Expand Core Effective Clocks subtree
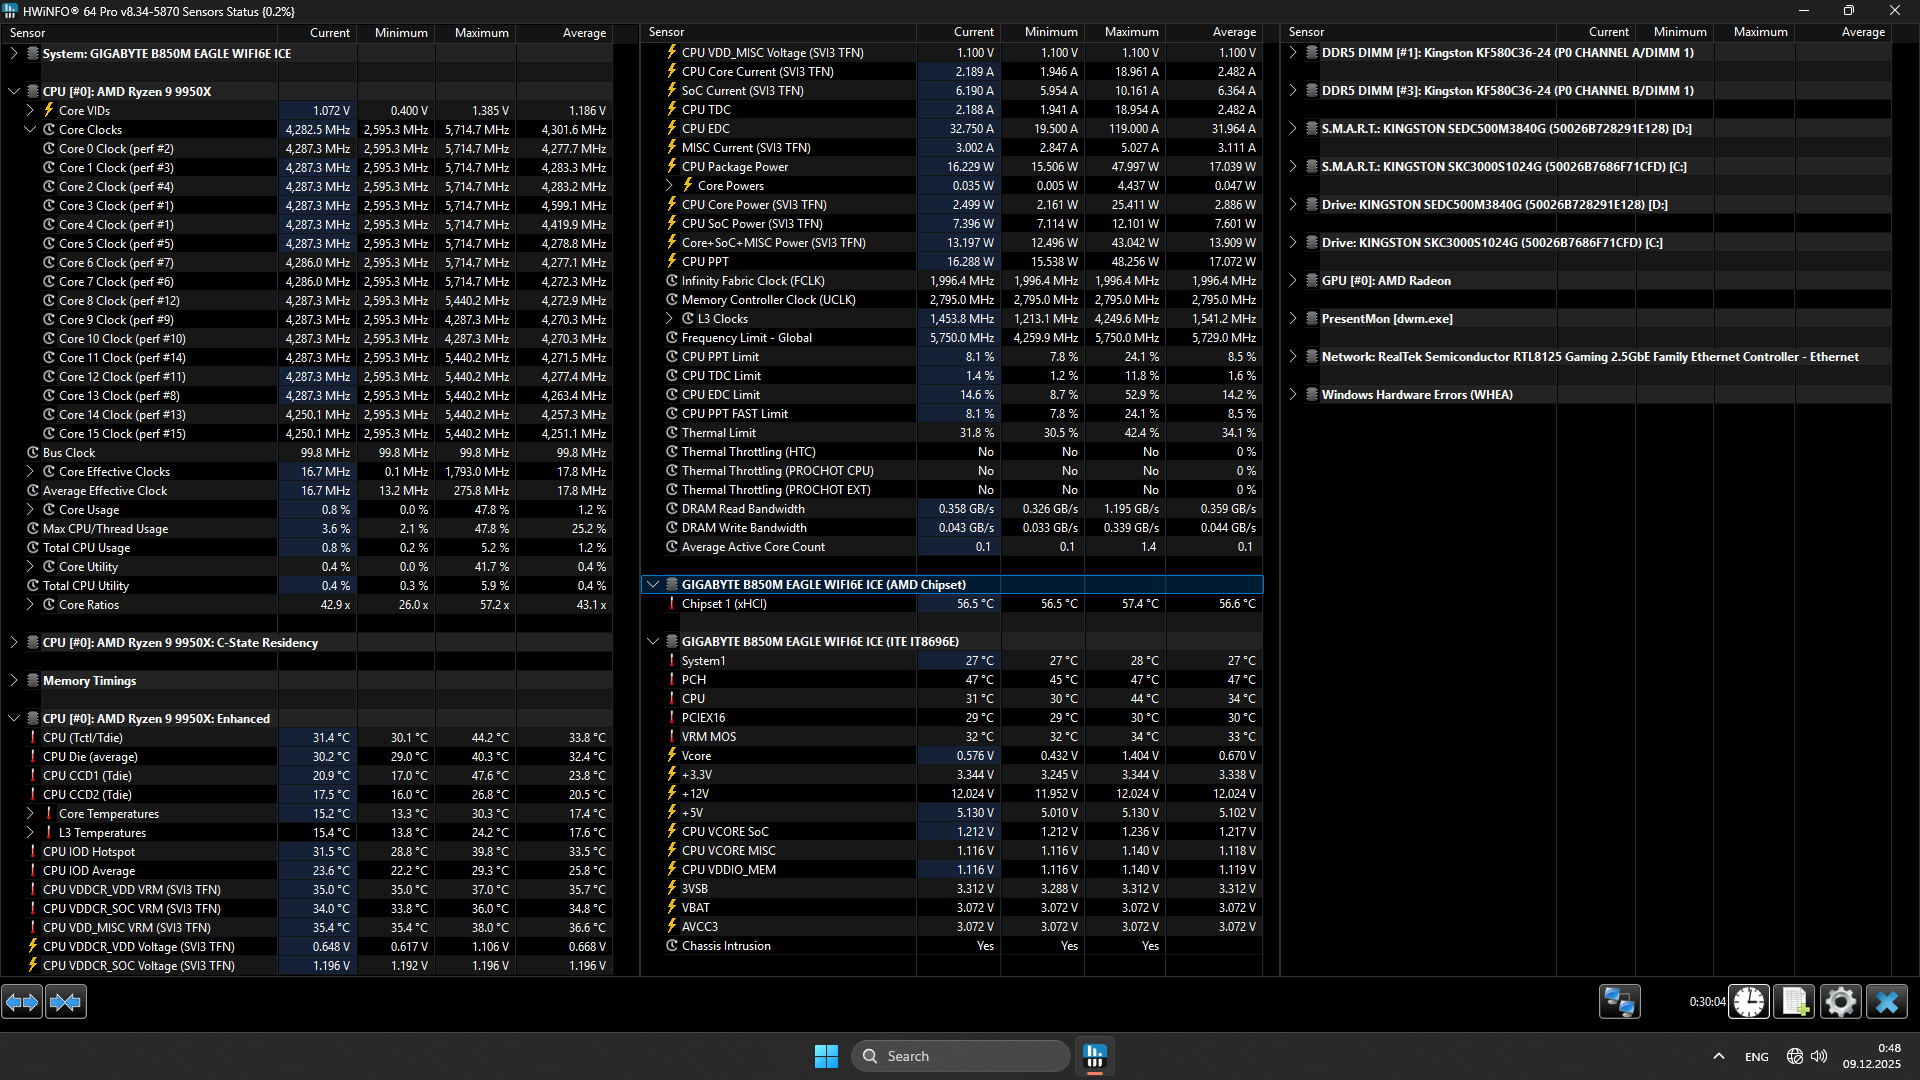This screenshot has height=1080, width=1920. click(30, 471)
